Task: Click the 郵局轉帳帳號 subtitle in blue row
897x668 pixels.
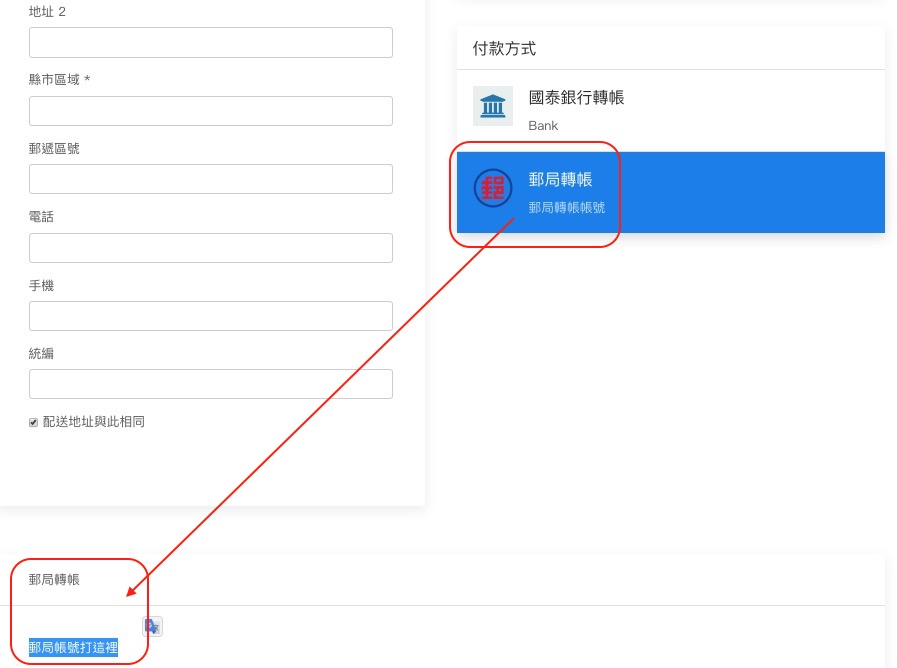Action: [566, 208]
